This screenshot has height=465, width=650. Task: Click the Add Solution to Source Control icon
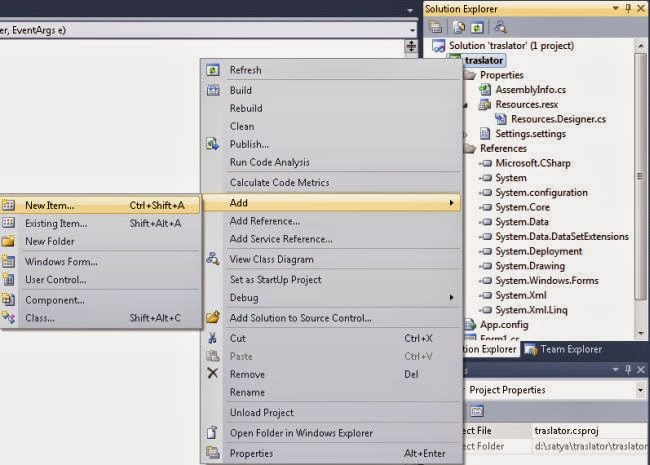pyautogui.click(x=213, y=317)
